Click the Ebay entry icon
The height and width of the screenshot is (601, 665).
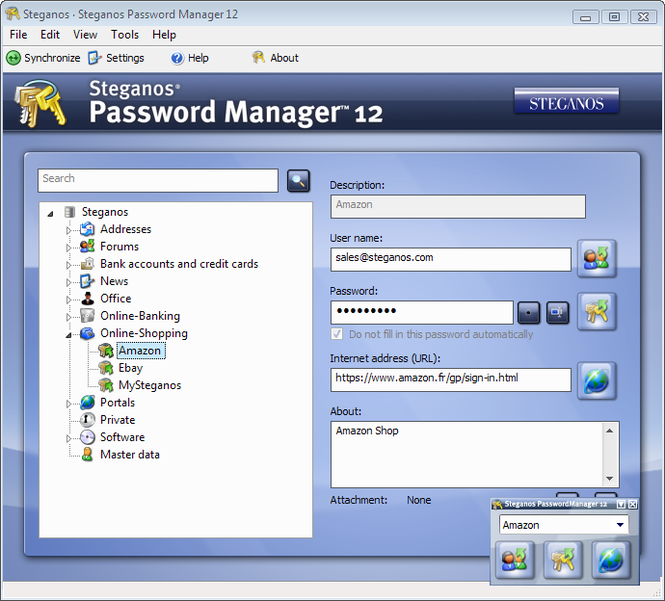point(106,368)
